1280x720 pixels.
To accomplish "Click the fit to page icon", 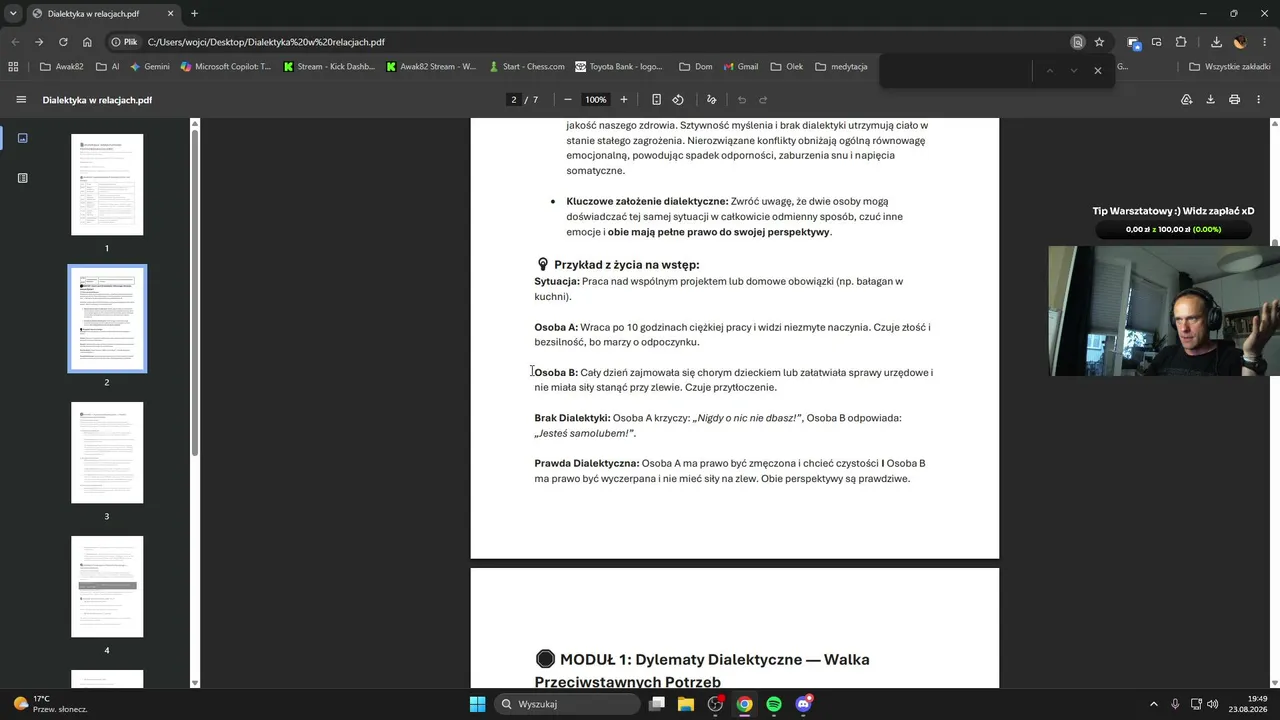I will pos(656,100).
